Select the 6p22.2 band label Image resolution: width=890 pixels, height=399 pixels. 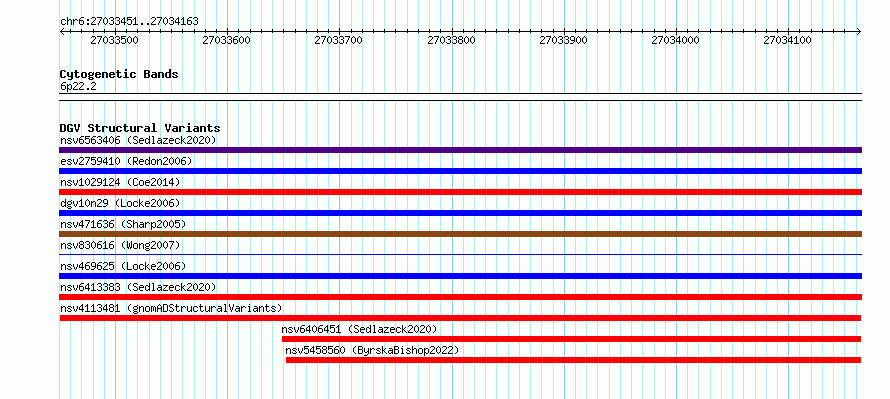78,86
